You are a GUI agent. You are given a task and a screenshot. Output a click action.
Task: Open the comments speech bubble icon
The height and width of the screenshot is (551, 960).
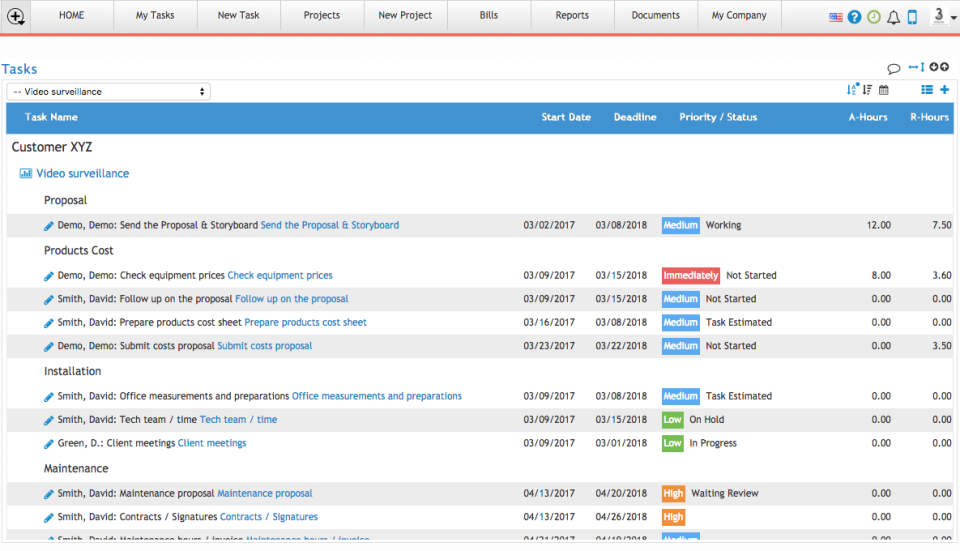click(x=894, y=68)
